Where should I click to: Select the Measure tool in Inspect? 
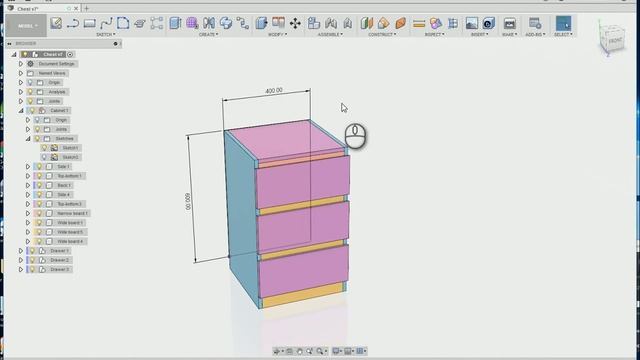419,24
